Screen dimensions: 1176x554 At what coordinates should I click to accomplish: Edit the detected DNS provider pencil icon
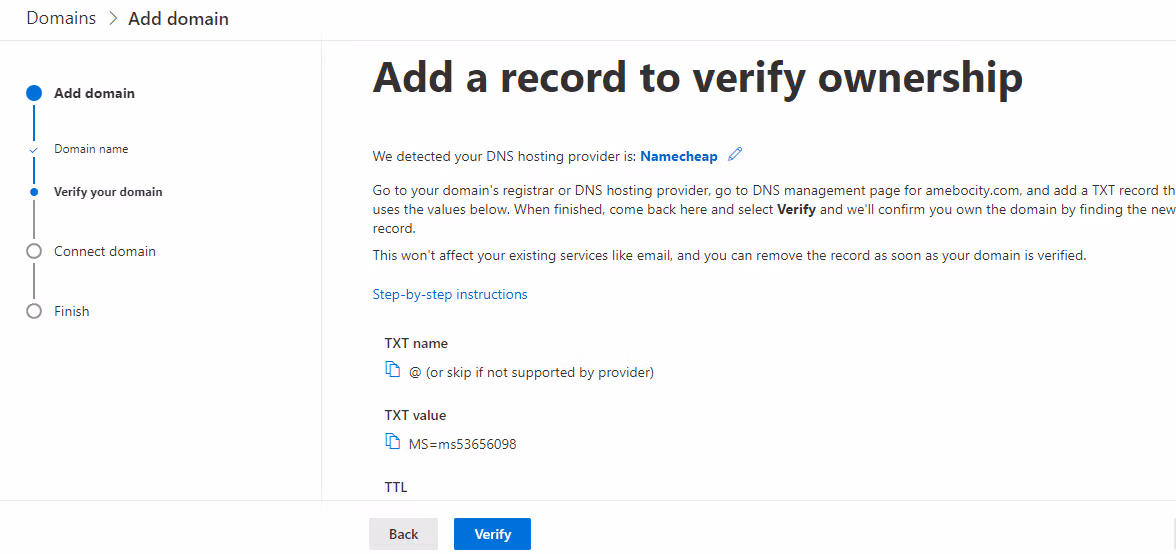pyautogui.click(x=736, y=155)
